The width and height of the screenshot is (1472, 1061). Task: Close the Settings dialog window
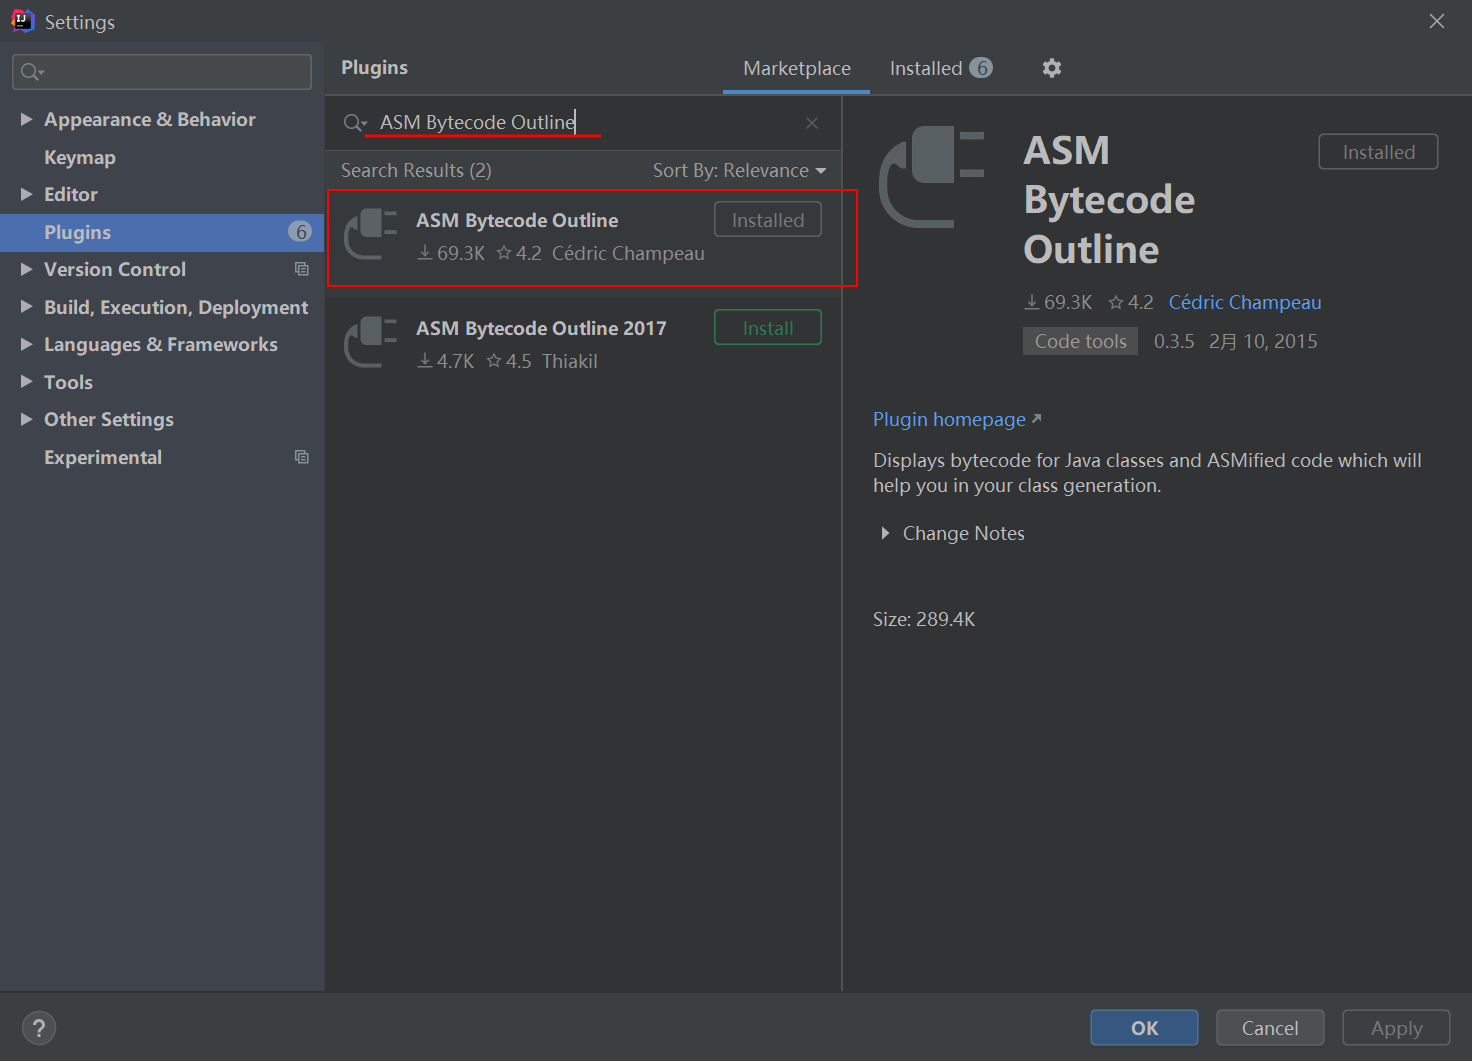point(1437,21)
